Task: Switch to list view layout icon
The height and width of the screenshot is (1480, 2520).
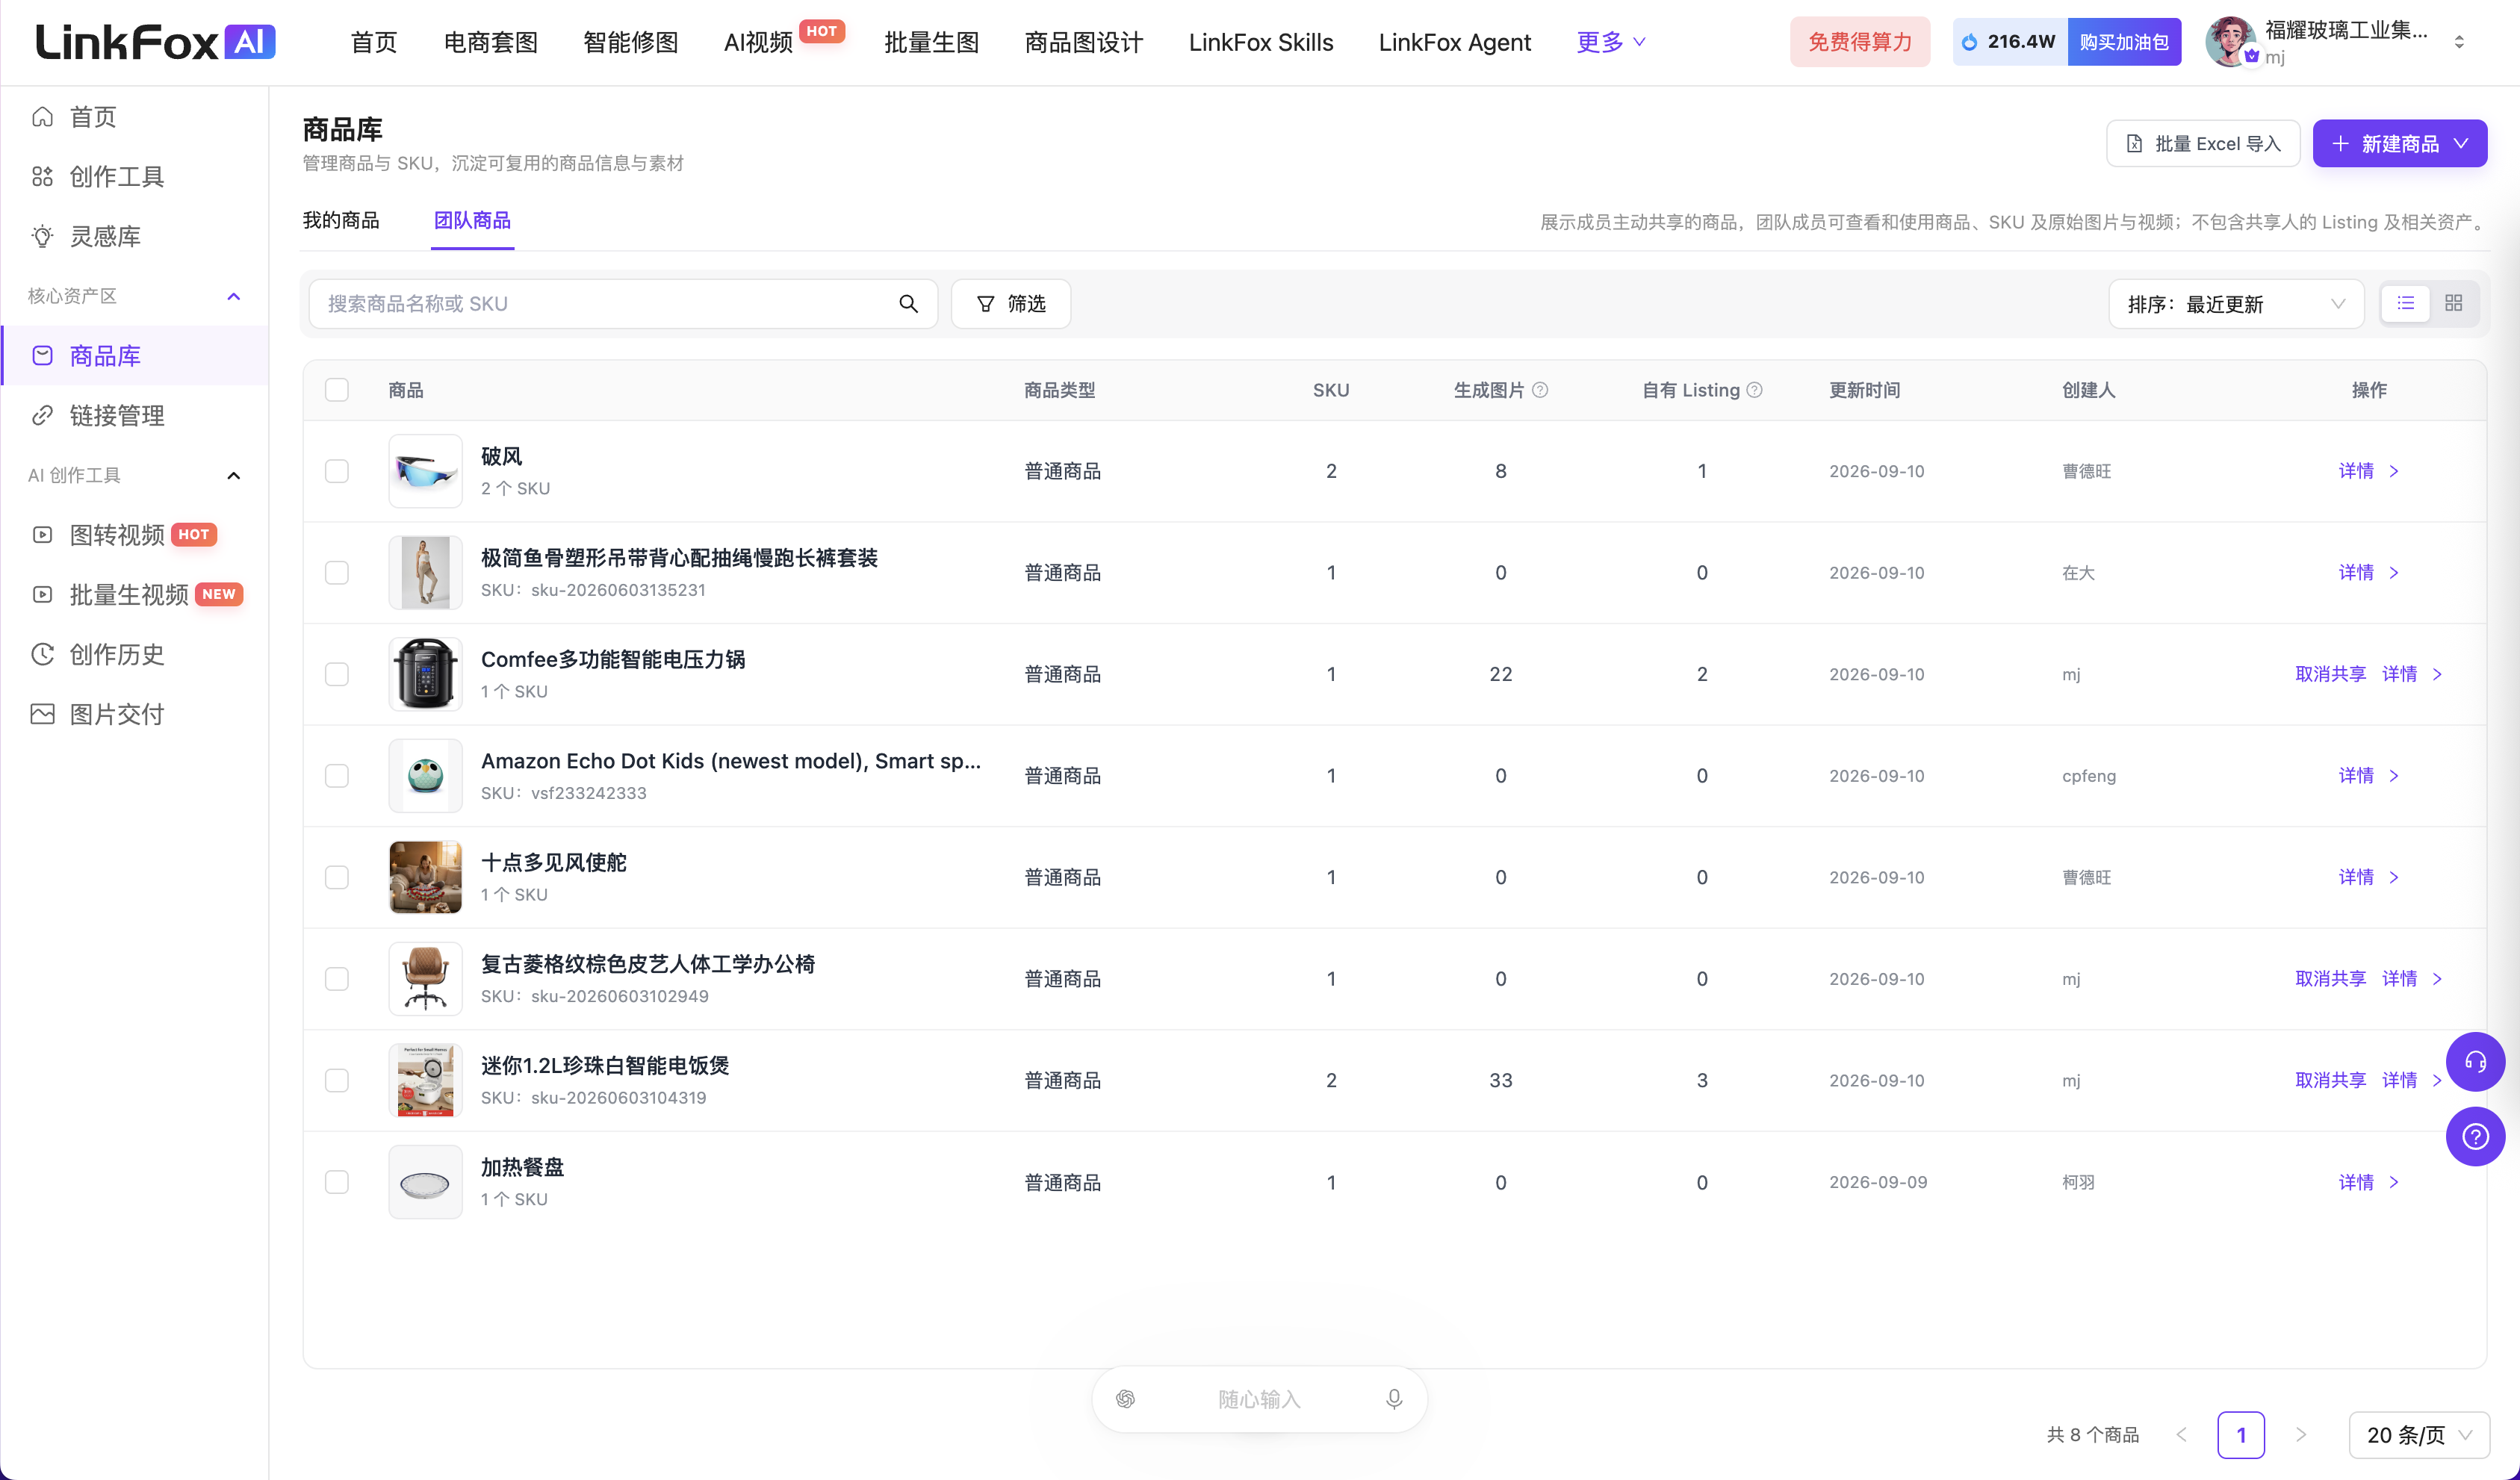Action: pyautogui.click(x=2405, y=303)
